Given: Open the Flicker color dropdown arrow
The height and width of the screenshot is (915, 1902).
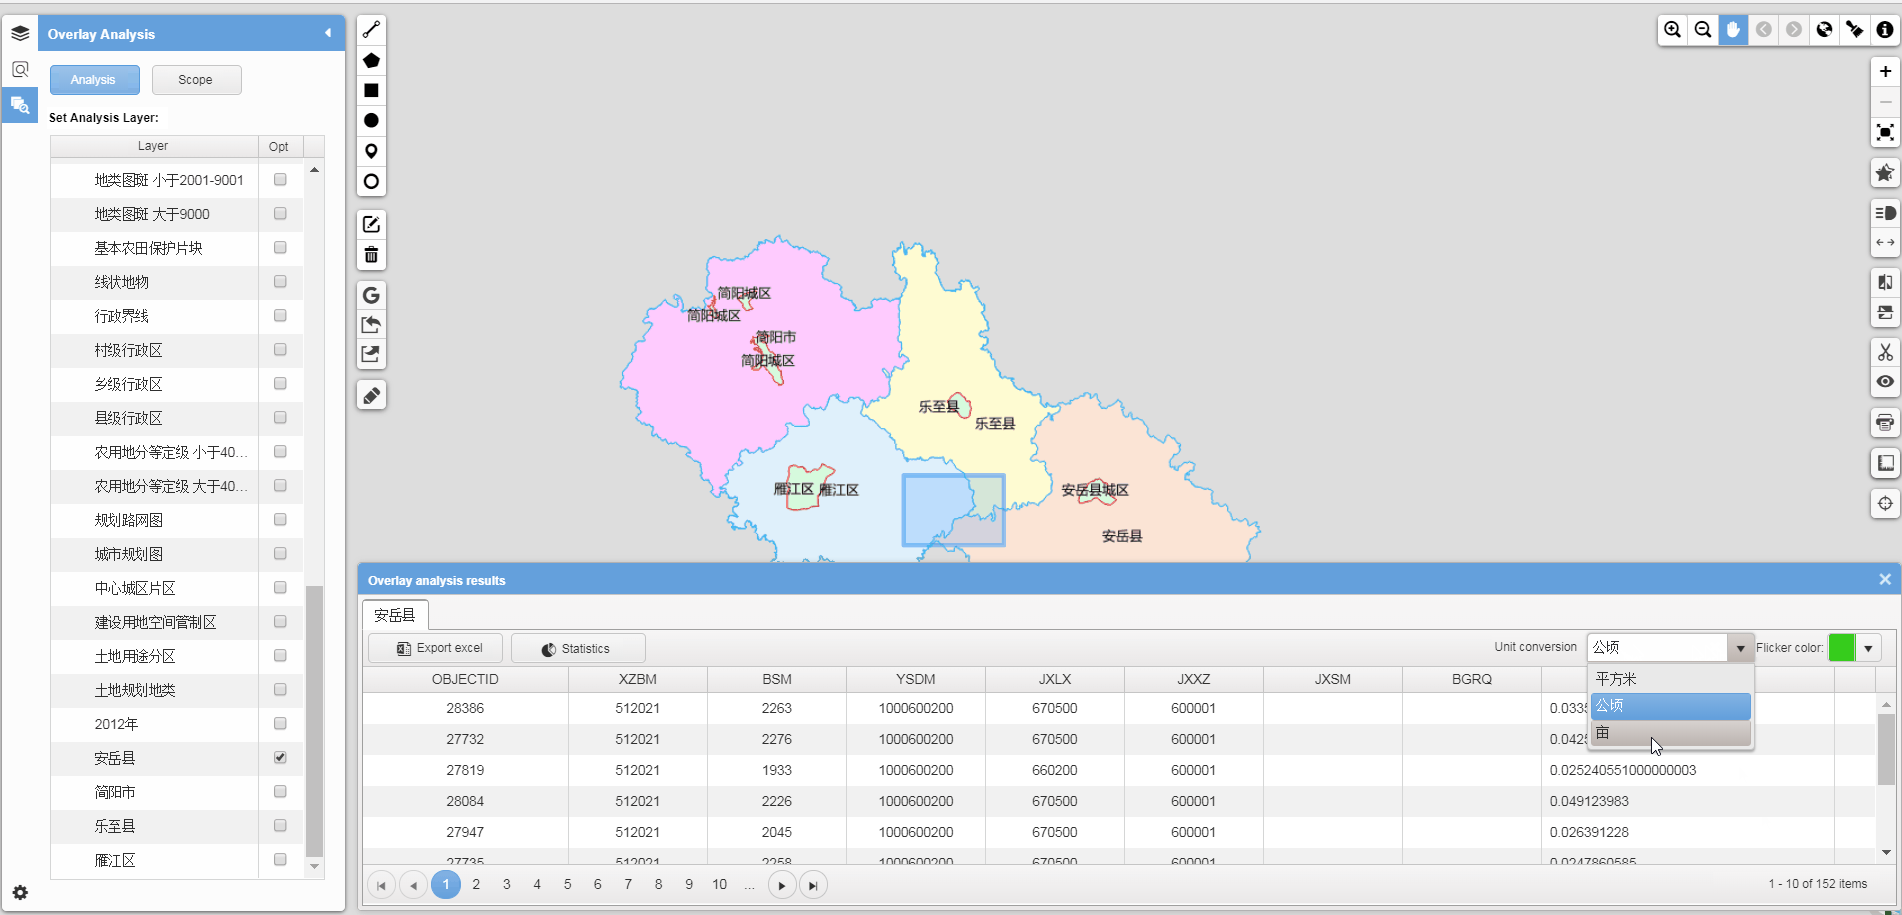Looking at the screenshot, I should [1868, 648].
